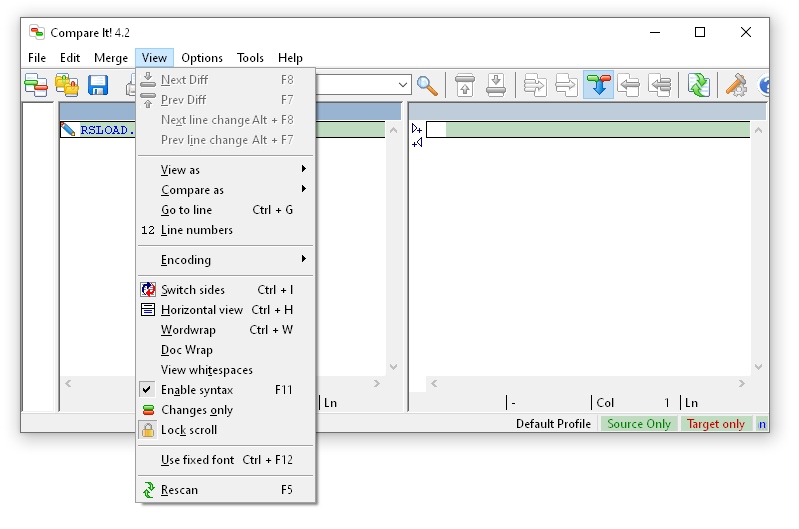This screenshot has width=799, height=529.
Task: Click the Changes only red-green icon
Action: (148, 410)
